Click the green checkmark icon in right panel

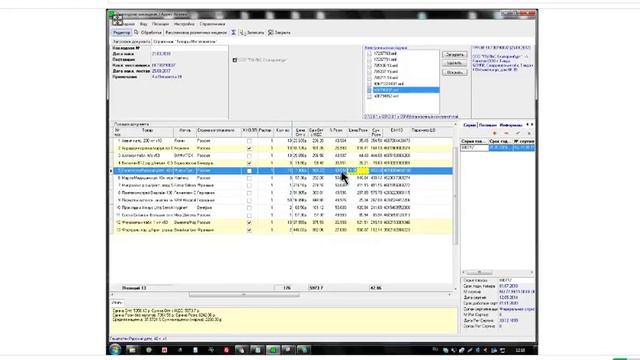[x=518, y=133]
